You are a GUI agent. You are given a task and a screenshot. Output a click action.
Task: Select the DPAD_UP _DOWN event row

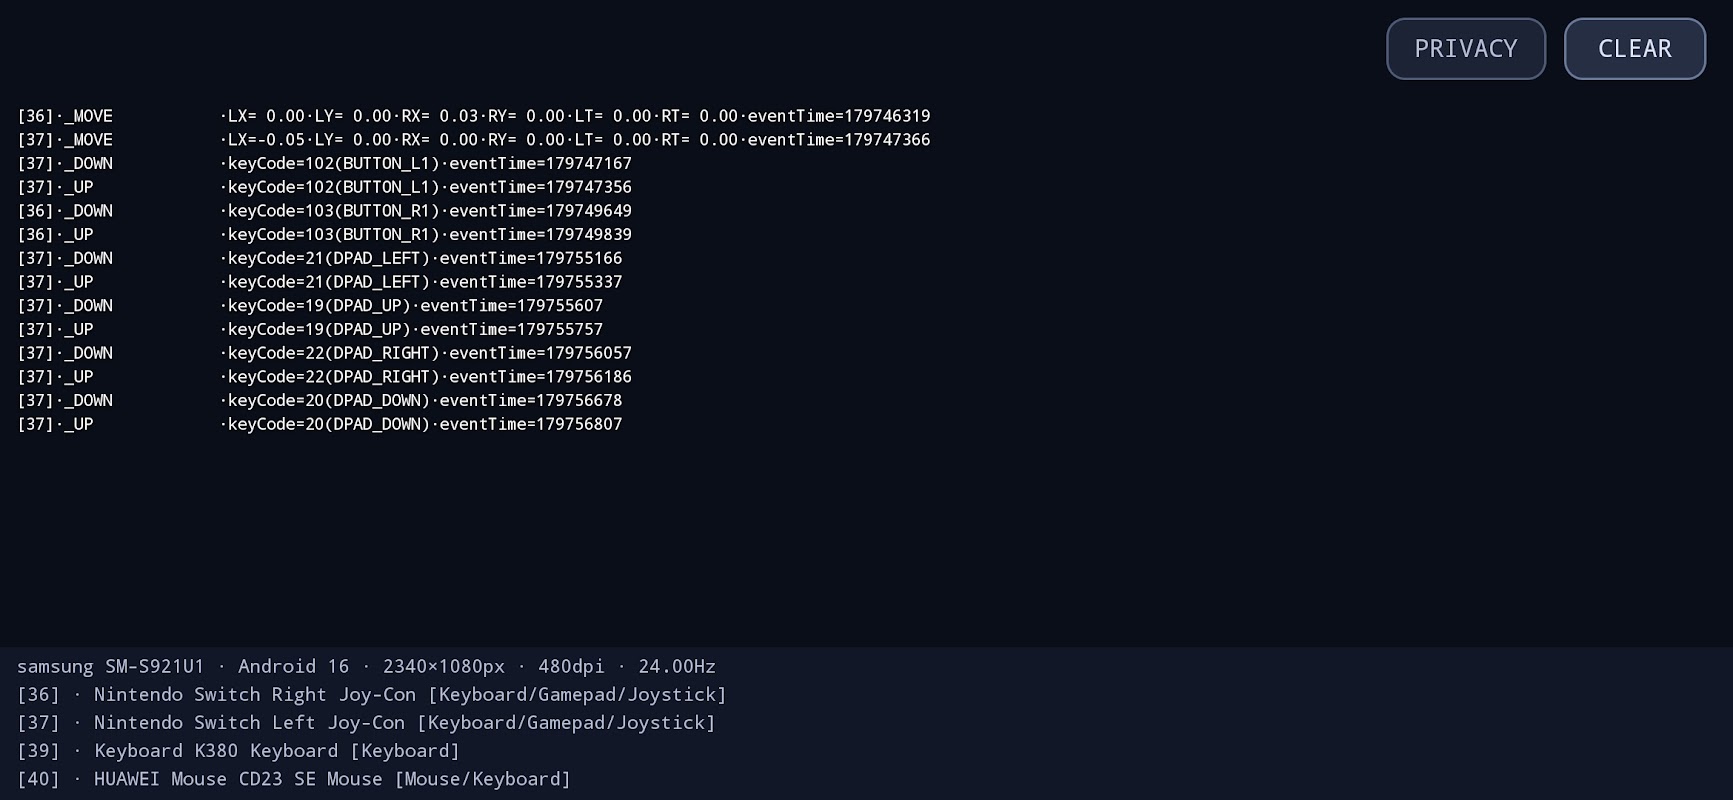[310, 305]
